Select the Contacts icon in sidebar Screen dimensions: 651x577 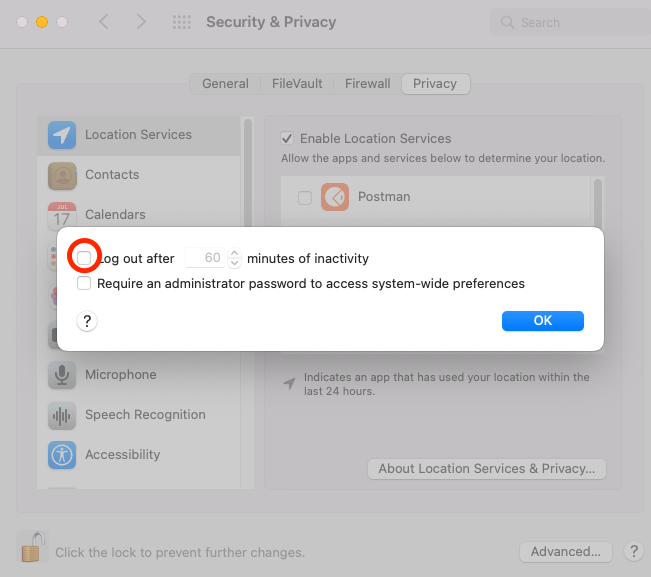[62, 175]
